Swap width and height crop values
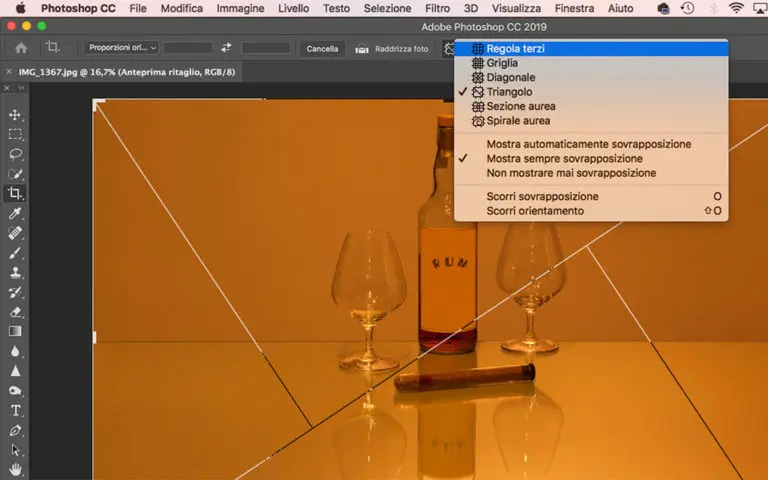Image resolution: width=768 pixels, height=480 pixels. [x=226, y=48]
